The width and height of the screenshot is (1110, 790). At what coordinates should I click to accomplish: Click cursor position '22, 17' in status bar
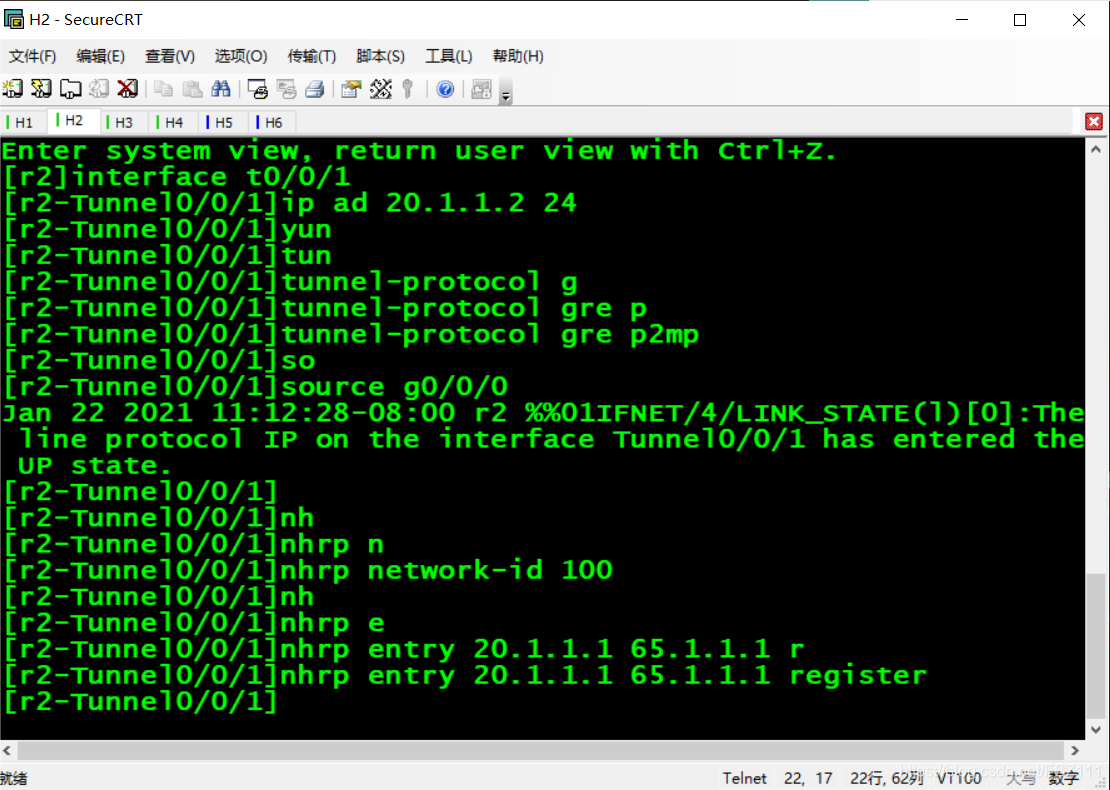pos(808,778)
